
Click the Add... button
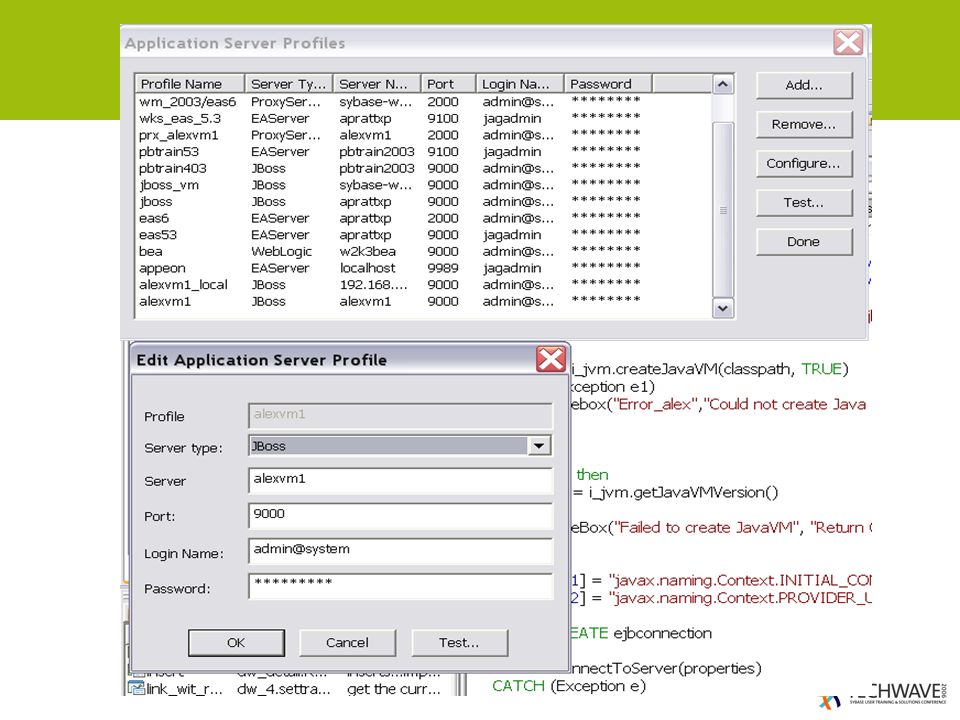[804, 85]
